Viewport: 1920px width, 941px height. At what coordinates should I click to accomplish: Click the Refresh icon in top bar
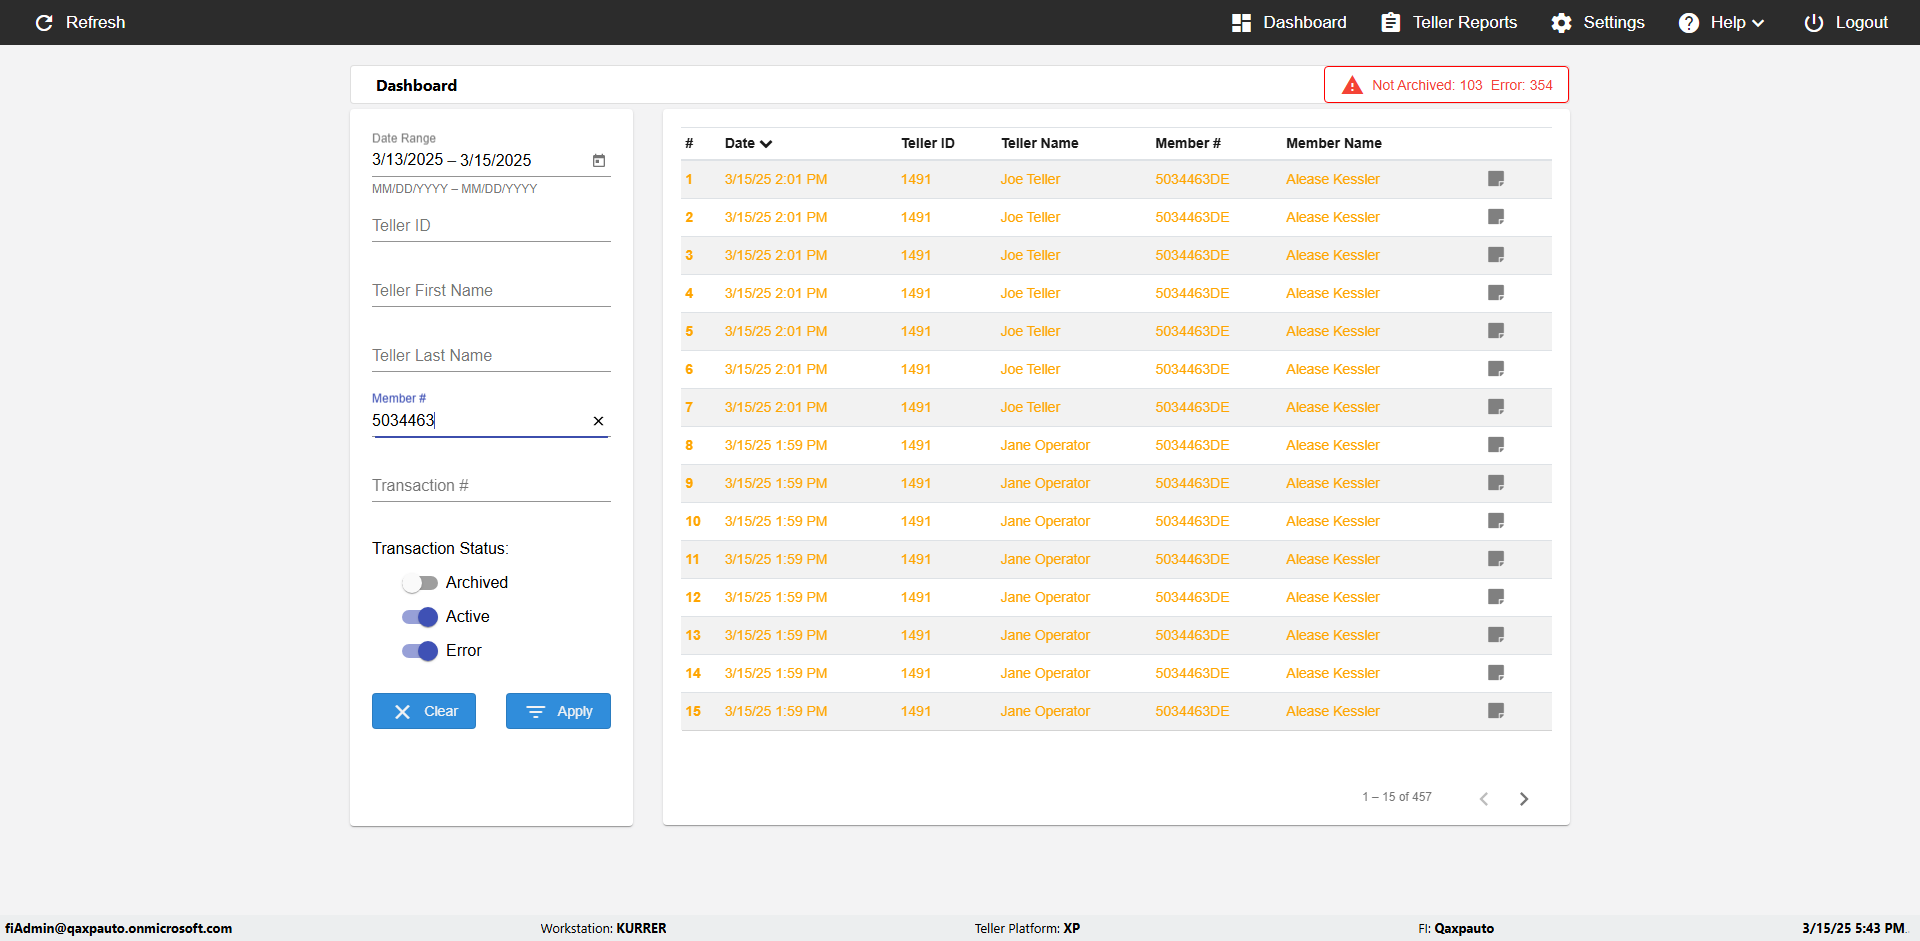(x=44, y=22)
